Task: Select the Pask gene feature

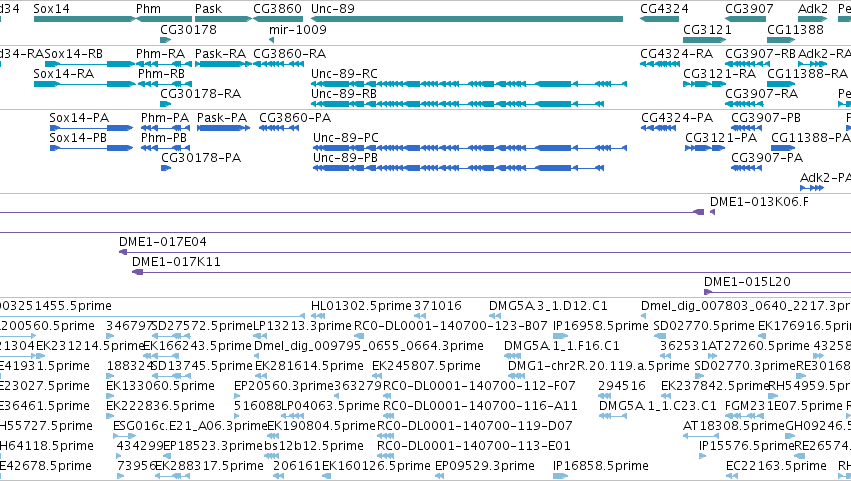Action: [x=224, y=19]
